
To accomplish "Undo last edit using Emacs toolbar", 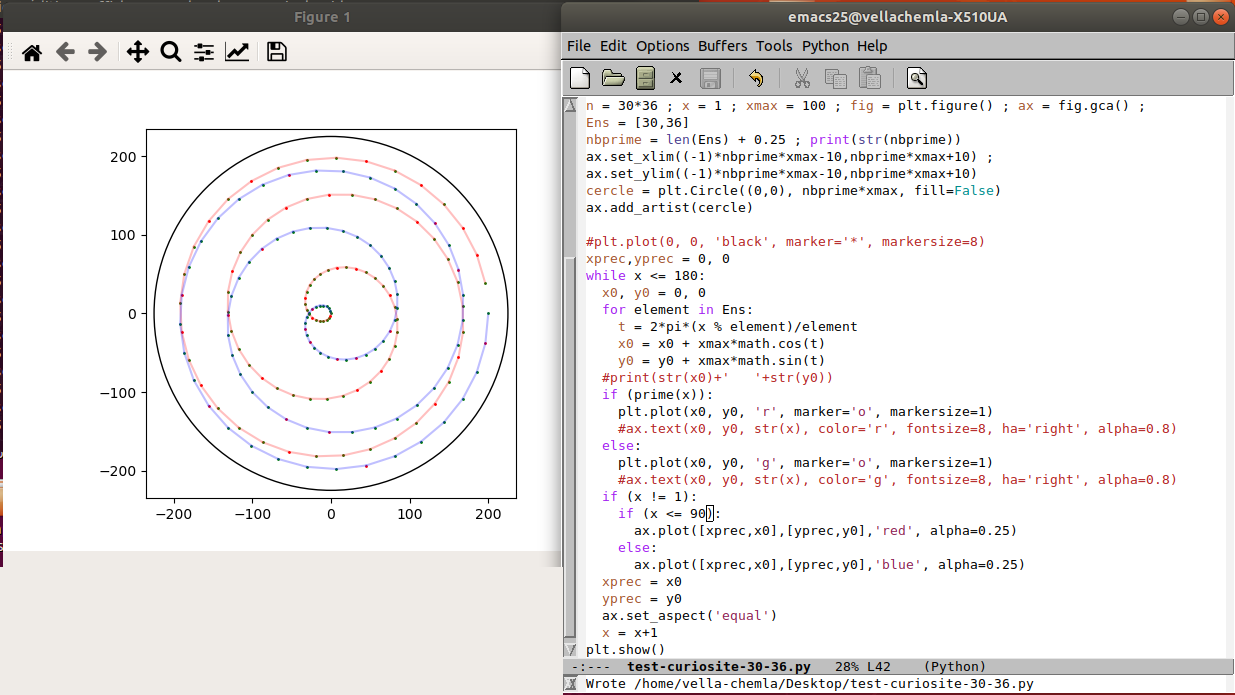I will tap(756, 78).
